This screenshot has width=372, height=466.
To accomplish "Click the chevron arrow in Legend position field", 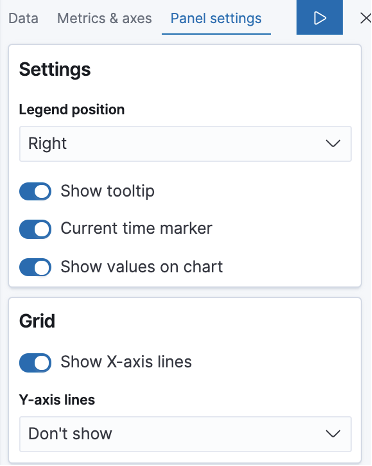I will [x=333, y=144].
